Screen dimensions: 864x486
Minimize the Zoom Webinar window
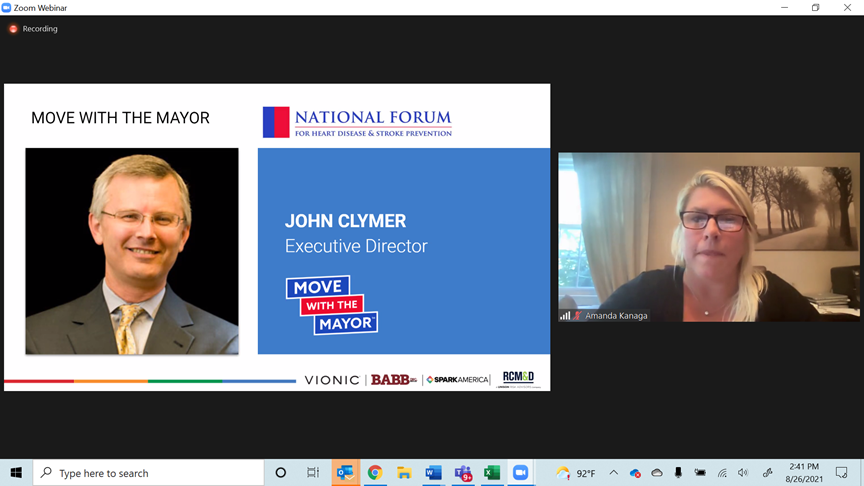(x=784, y=8)
